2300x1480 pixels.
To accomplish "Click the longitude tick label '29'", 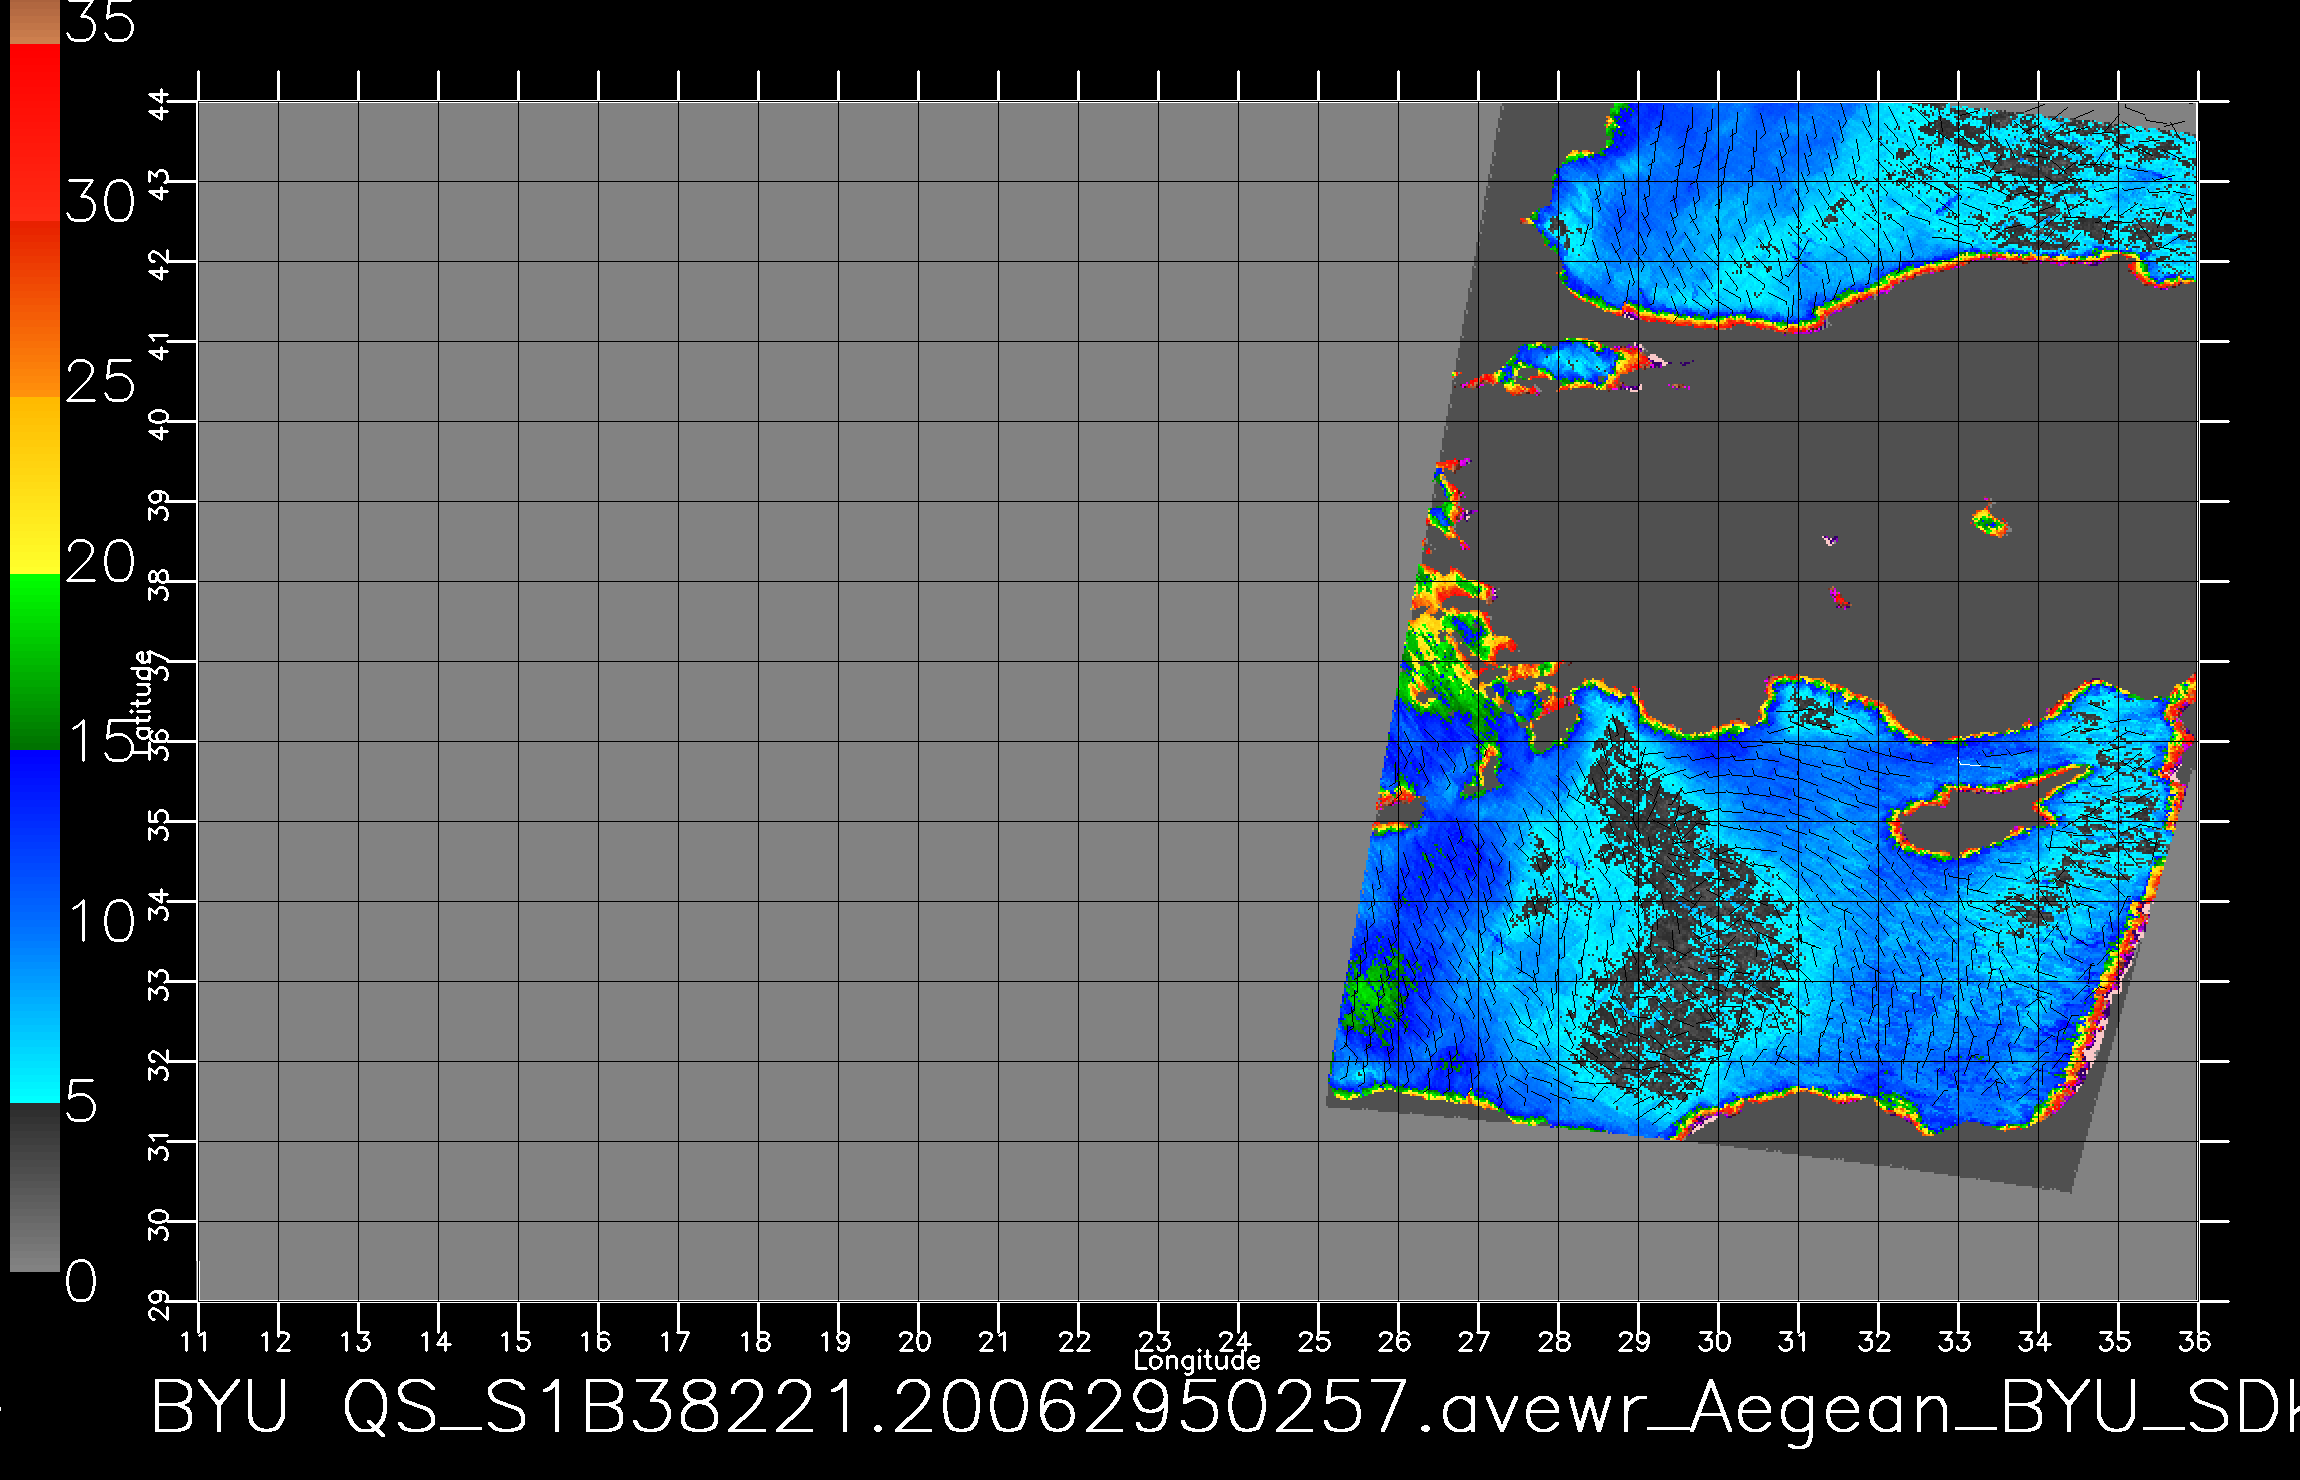I will click(1635, 1341).
